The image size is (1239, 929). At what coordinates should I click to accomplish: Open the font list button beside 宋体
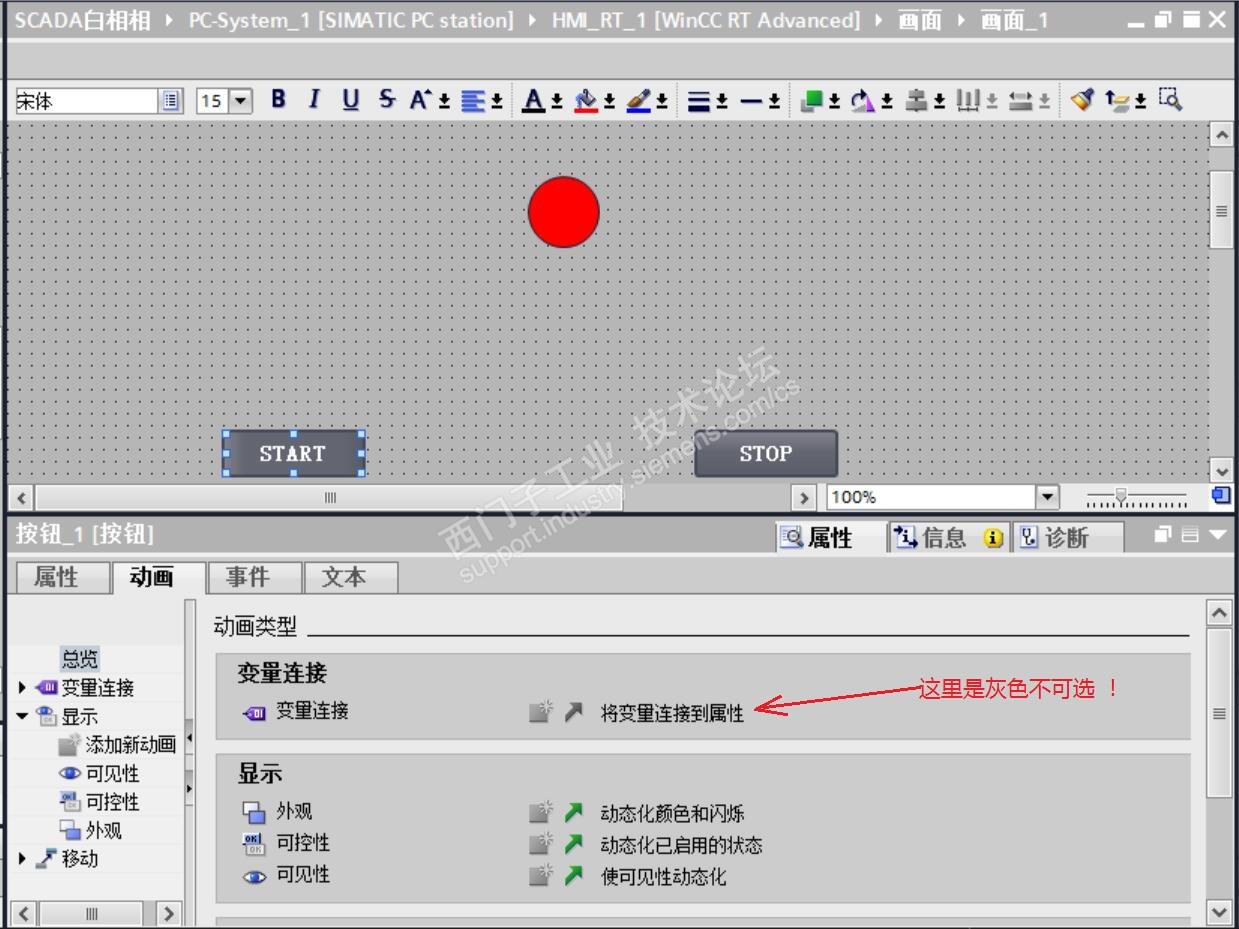pyautogui.click(x=171, y=101)
